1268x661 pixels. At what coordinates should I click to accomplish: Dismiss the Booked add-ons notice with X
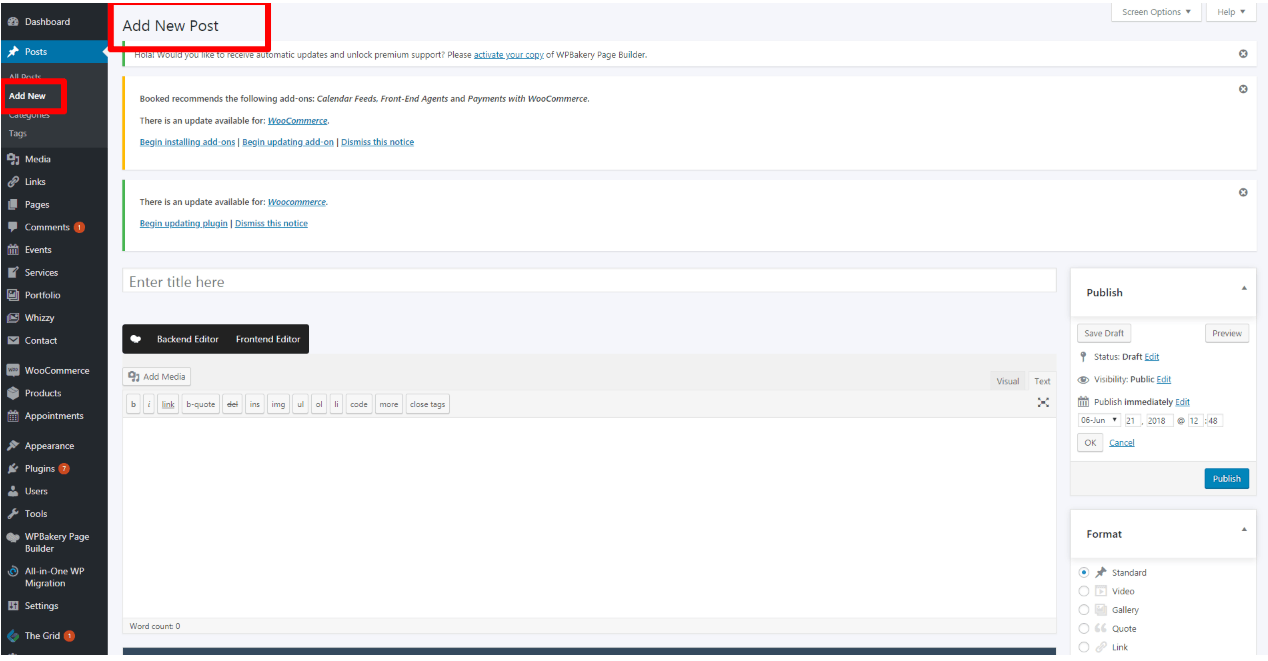point(1243,89)
